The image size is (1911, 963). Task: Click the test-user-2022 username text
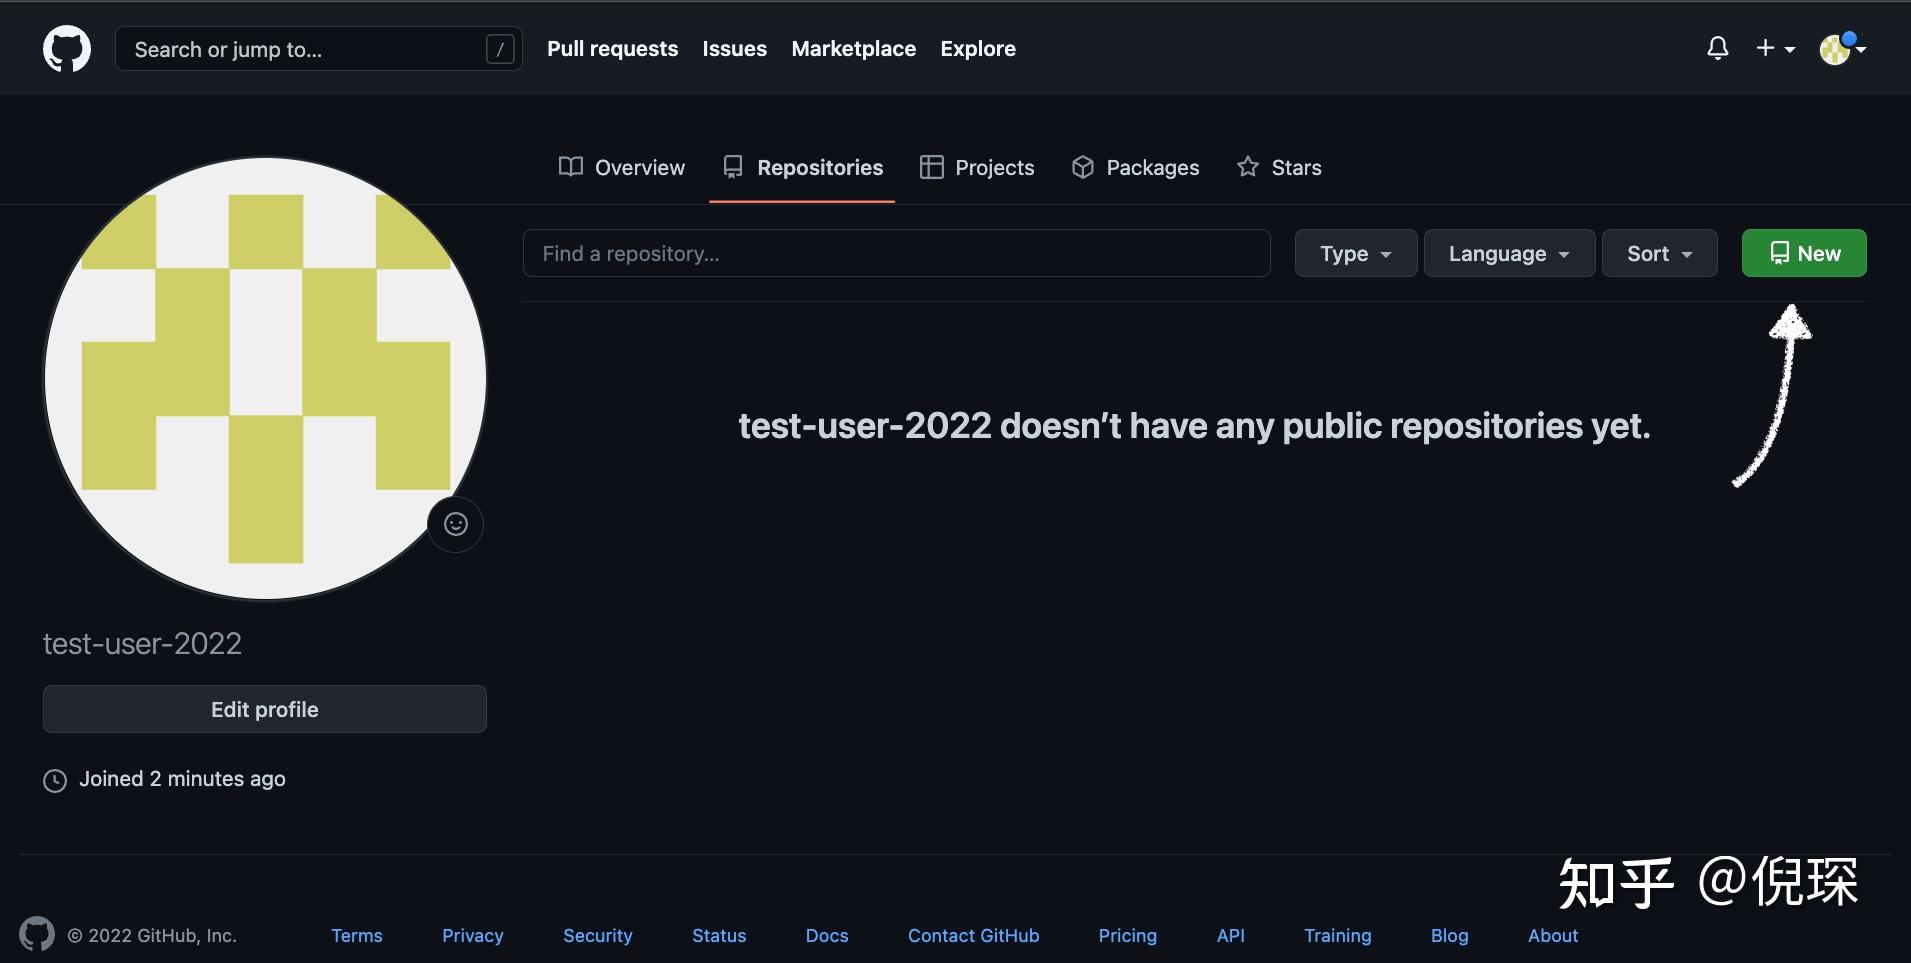142,644
